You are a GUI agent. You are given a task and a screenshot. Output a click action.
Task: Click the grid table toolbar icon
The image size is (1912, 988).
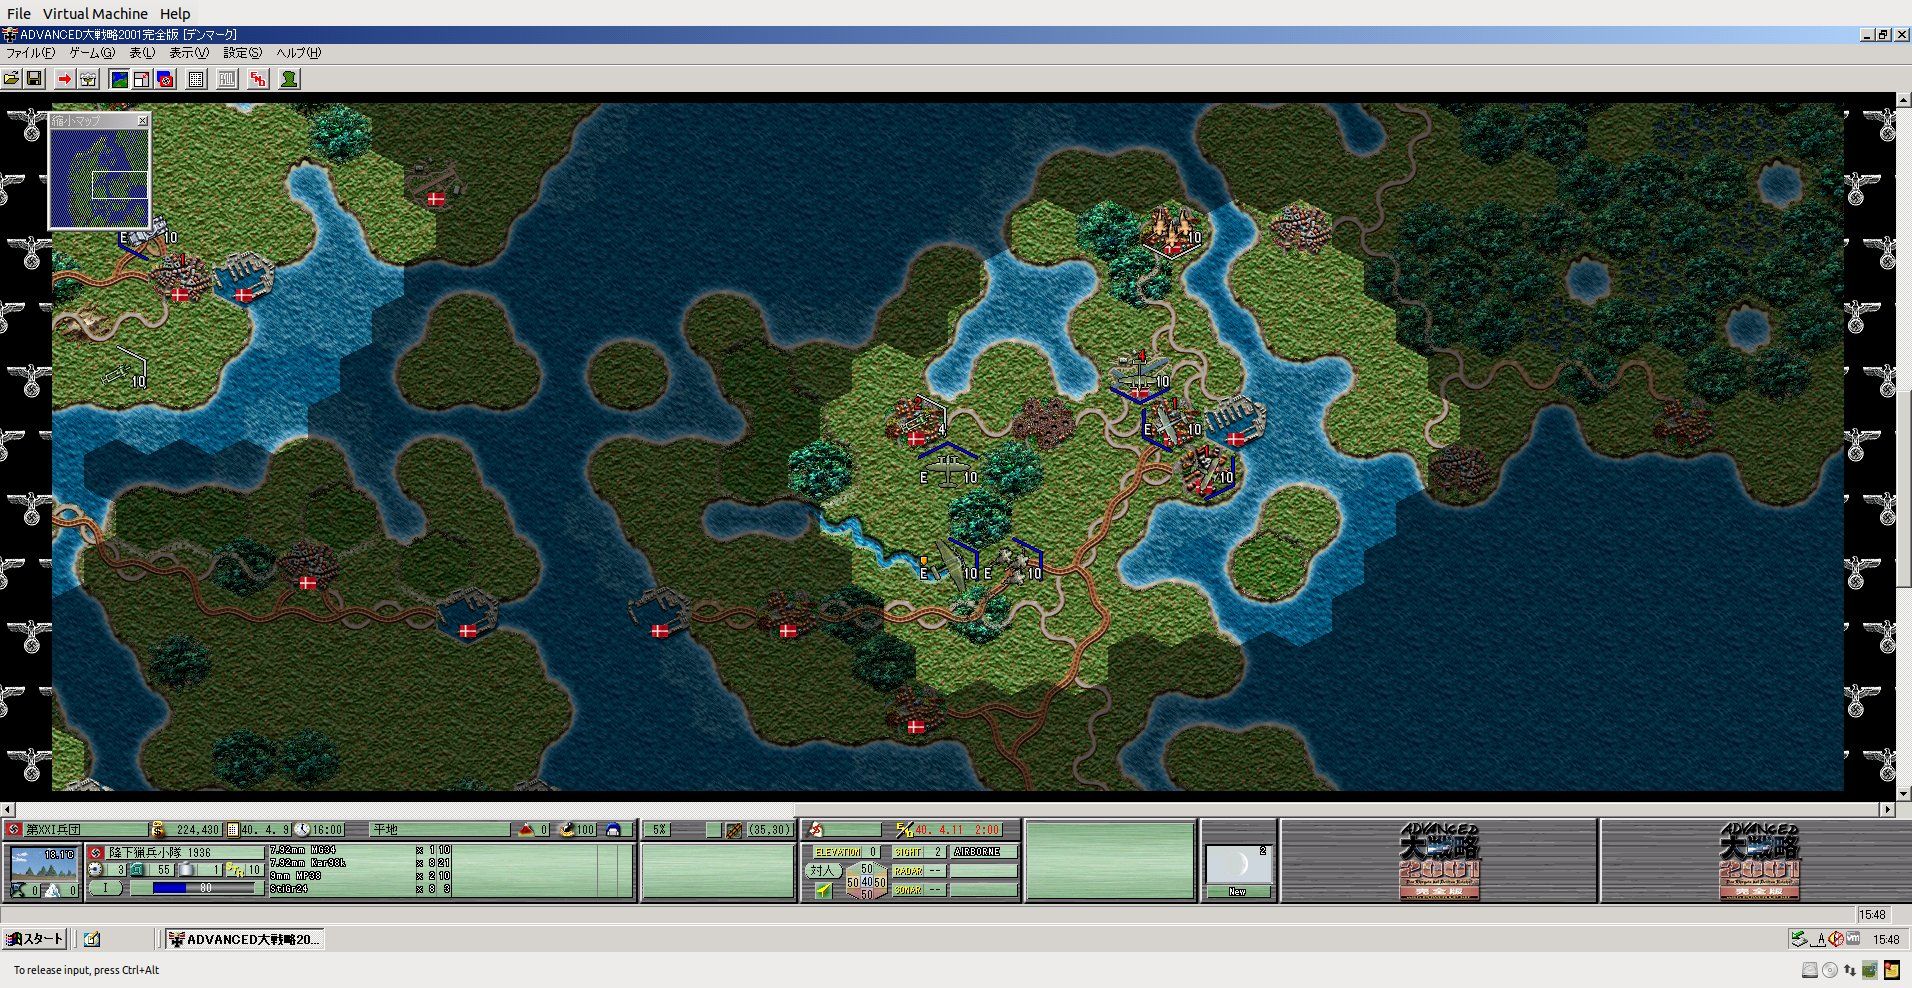pyautogui.click(x=196, y=79)
